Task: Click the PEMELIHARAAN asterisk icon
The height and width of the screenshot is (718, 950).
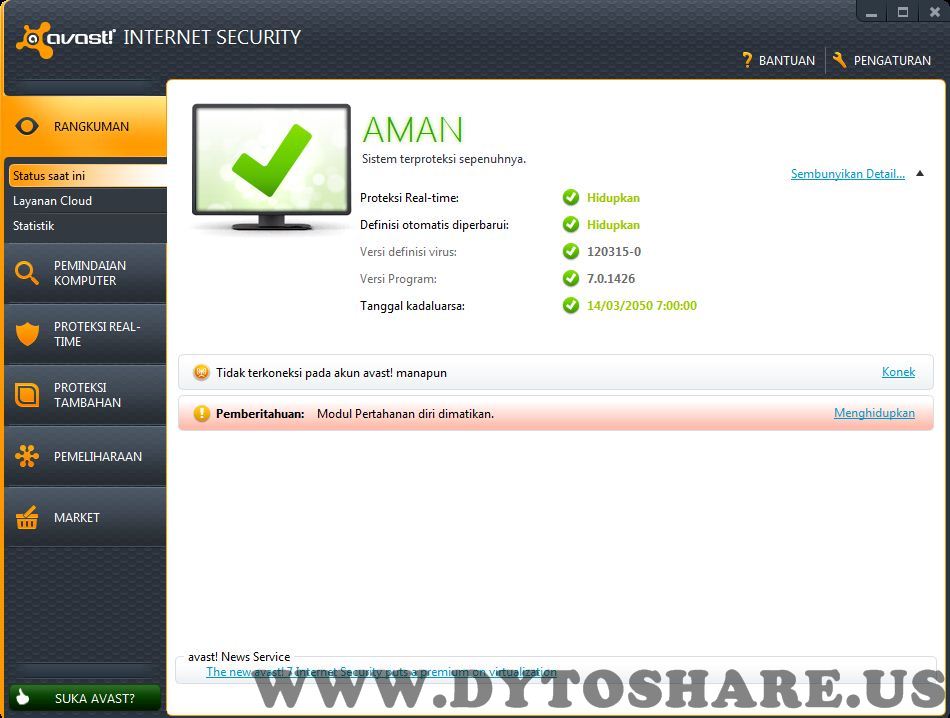Action: click(27, 456)
